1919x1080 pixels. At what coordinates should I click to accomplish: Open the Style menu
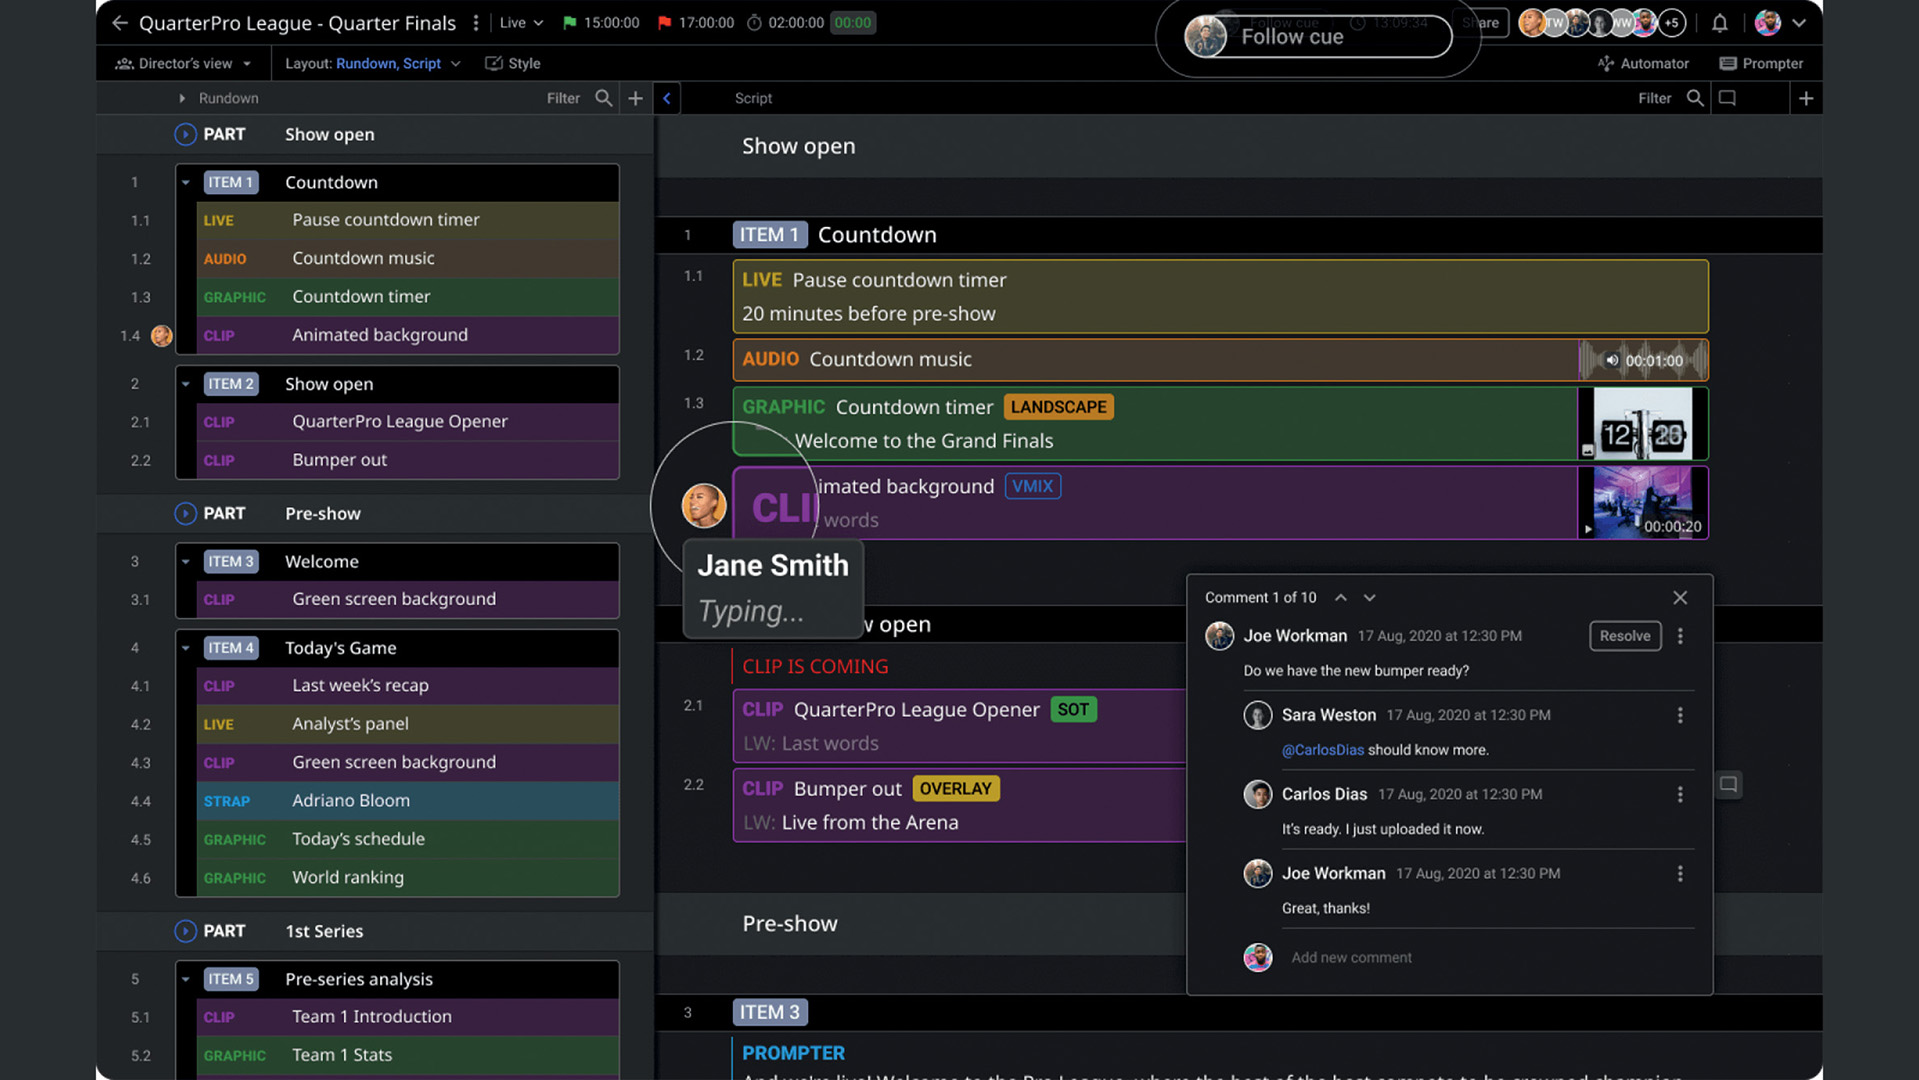pyautogui.click(x=513, y=63)
